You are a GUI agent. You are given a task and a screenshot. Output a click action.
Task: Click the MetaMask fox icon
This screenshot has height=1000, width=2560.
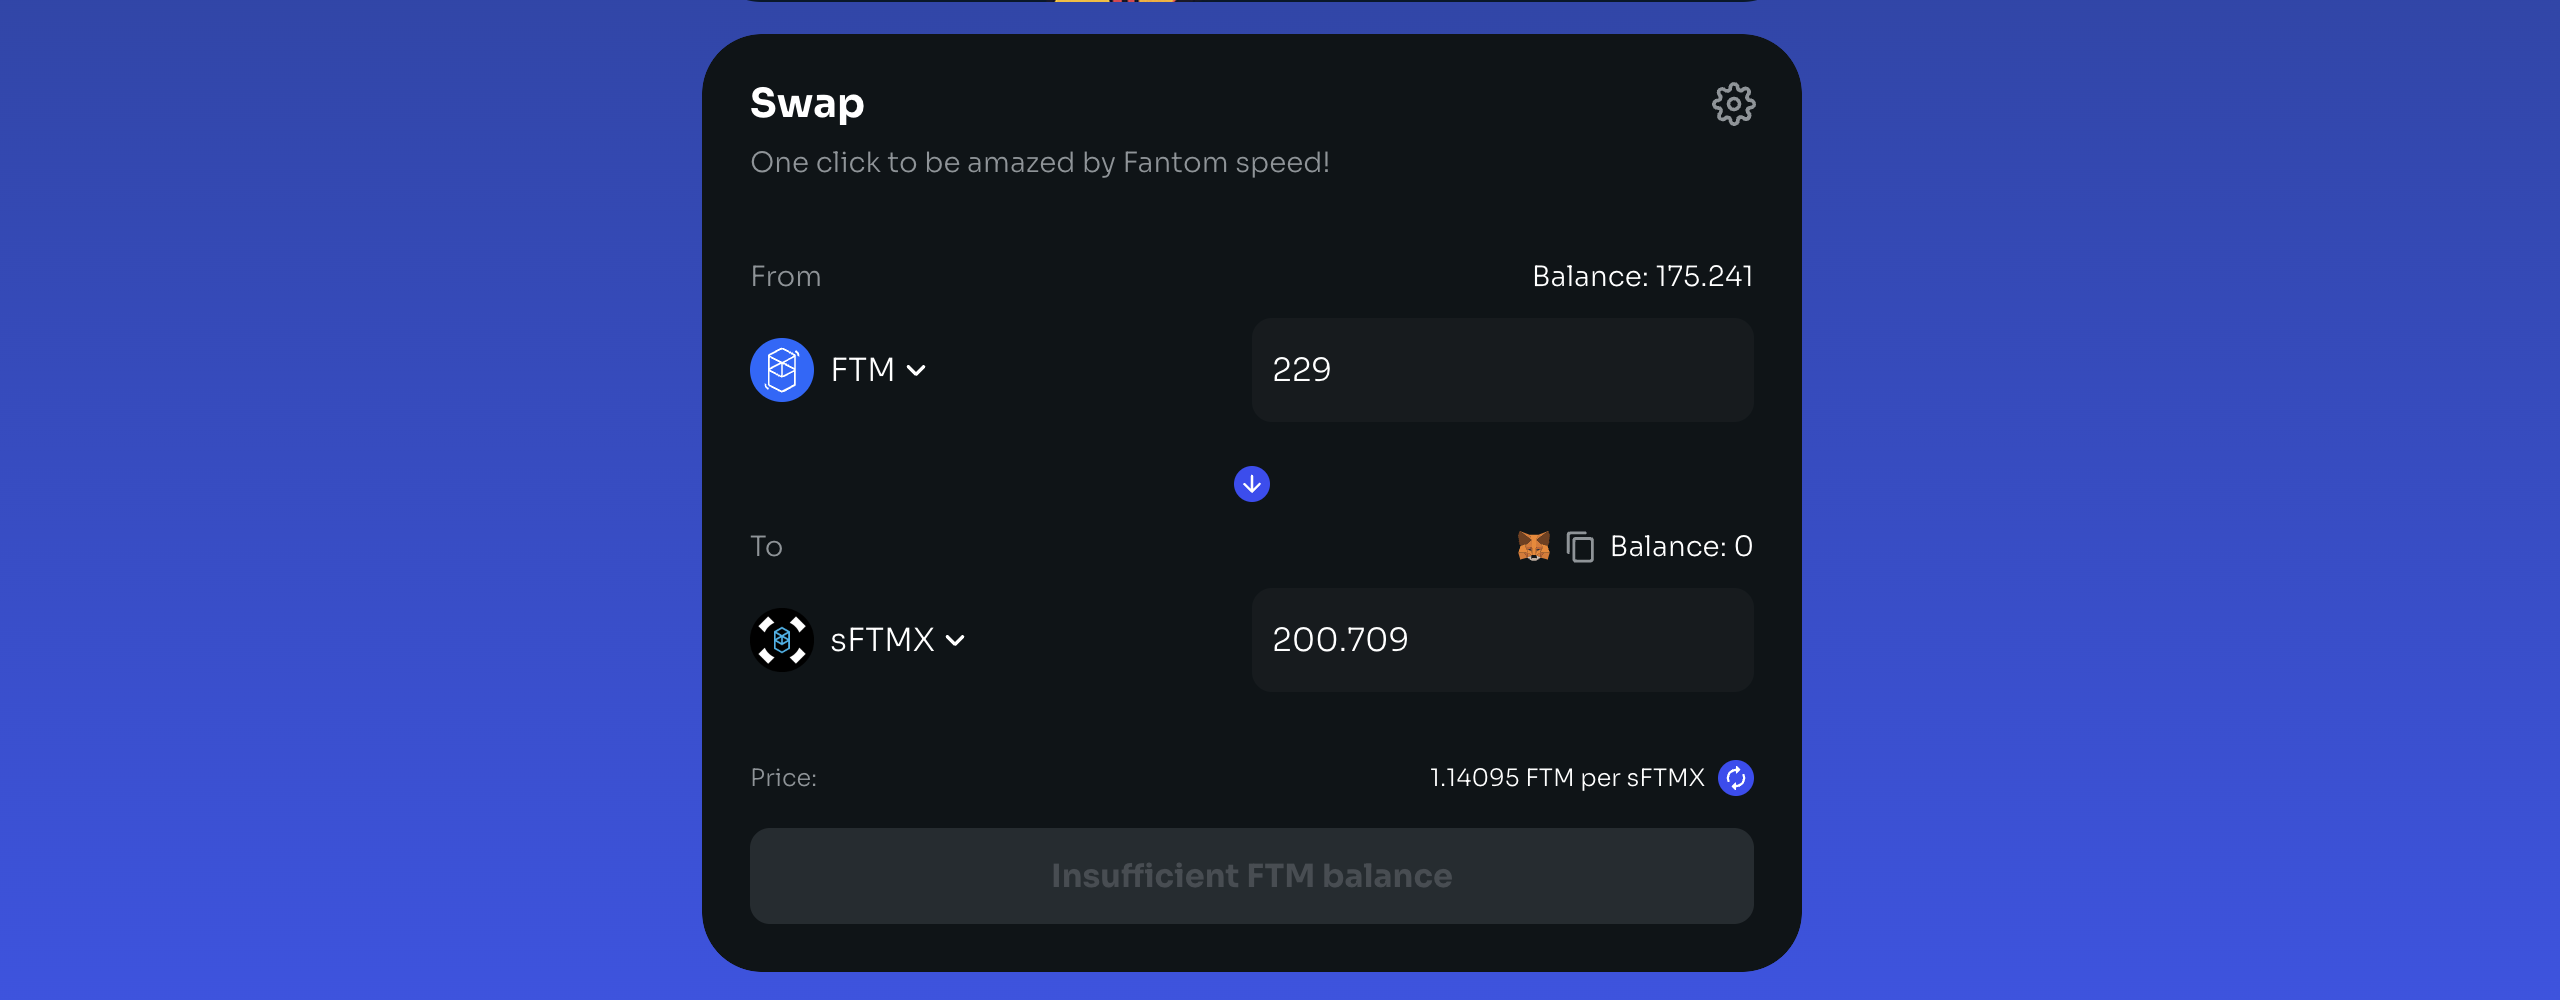tap(1533, 546)
